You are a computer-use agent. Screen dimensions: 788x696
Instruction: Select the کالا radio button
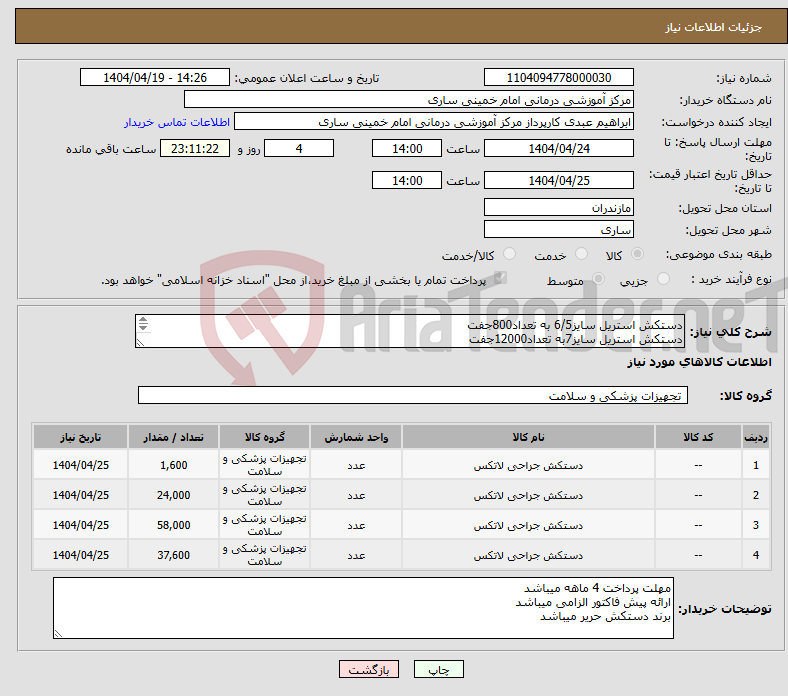click(637, 254)
